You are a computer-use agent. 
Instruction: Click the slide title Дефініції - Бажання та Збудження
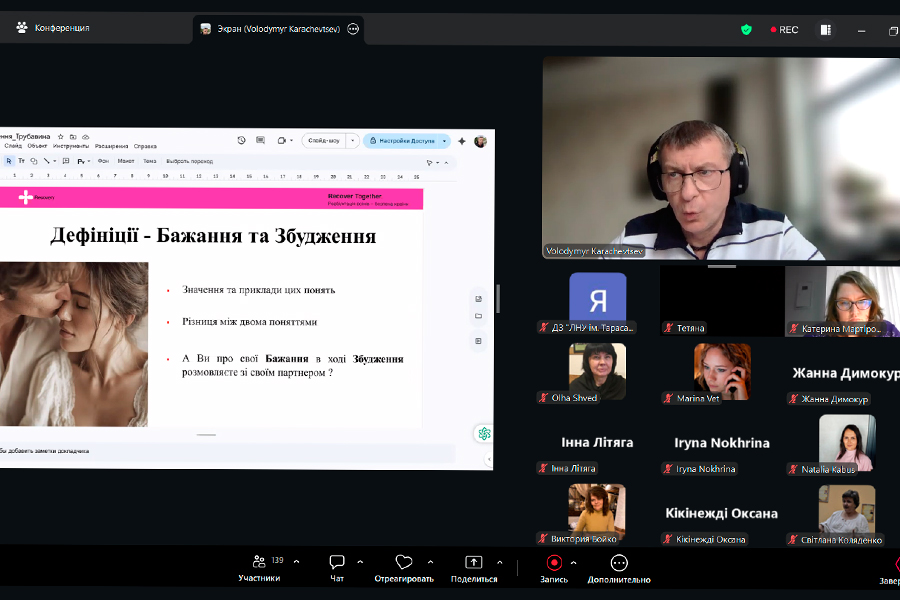tap(213, 236)
